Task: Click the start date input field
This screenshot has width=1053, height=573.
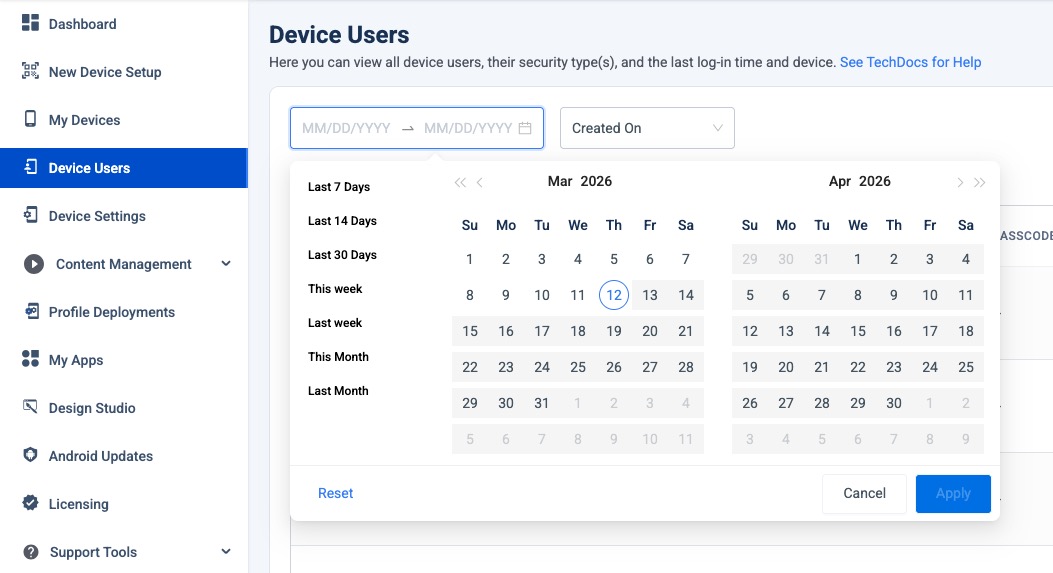Action: (x=346, y=128)
